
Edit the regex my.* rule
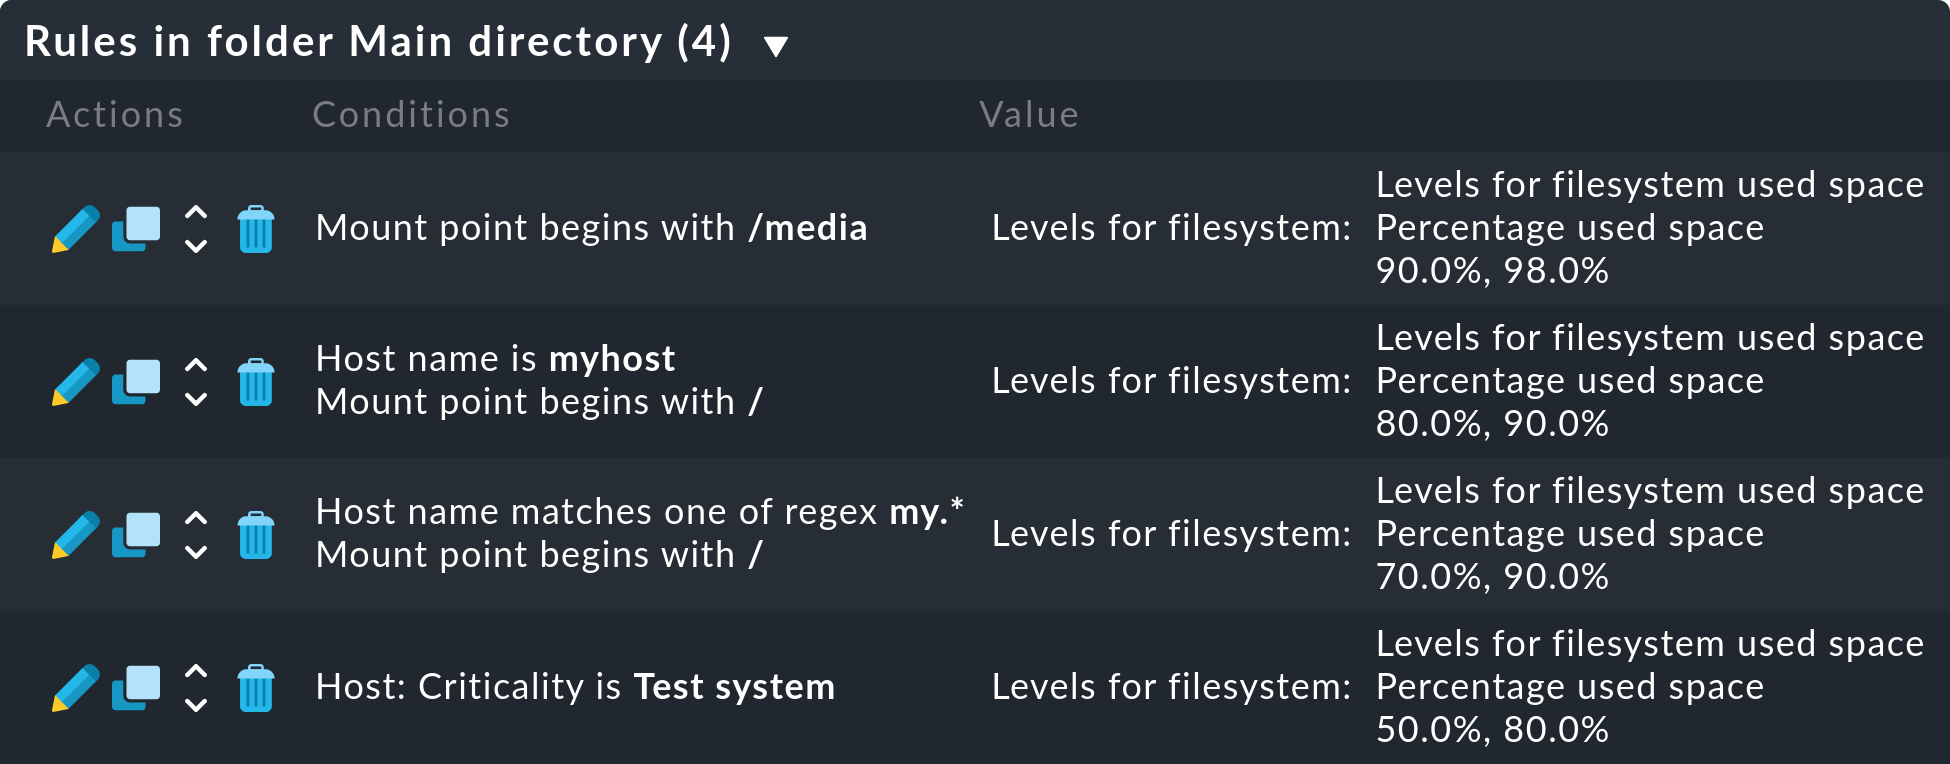(x=75, y=535)
